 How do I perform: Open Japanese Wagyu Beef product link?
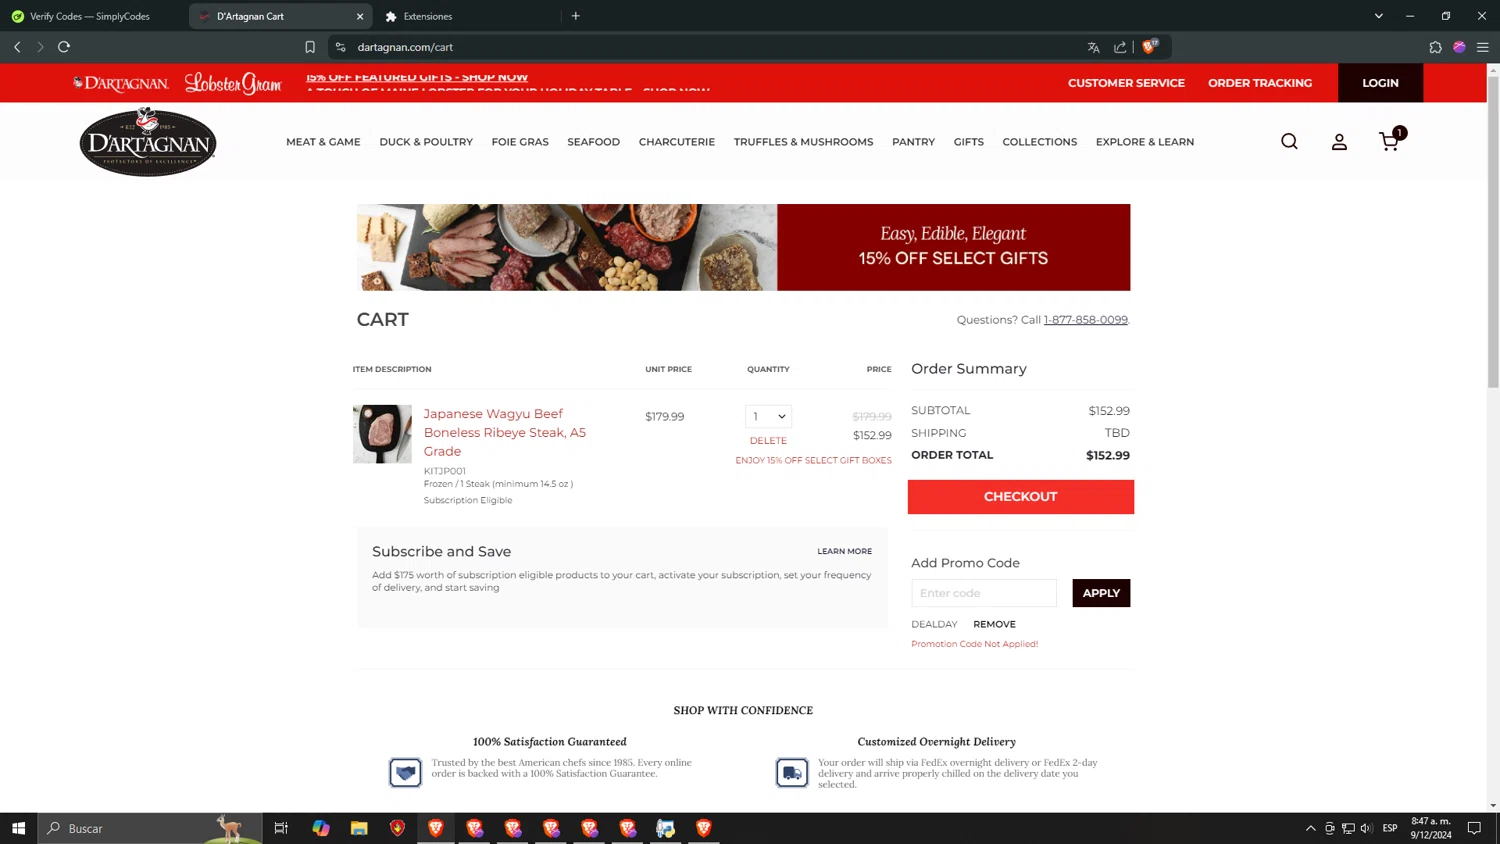[x=505, y=432]
